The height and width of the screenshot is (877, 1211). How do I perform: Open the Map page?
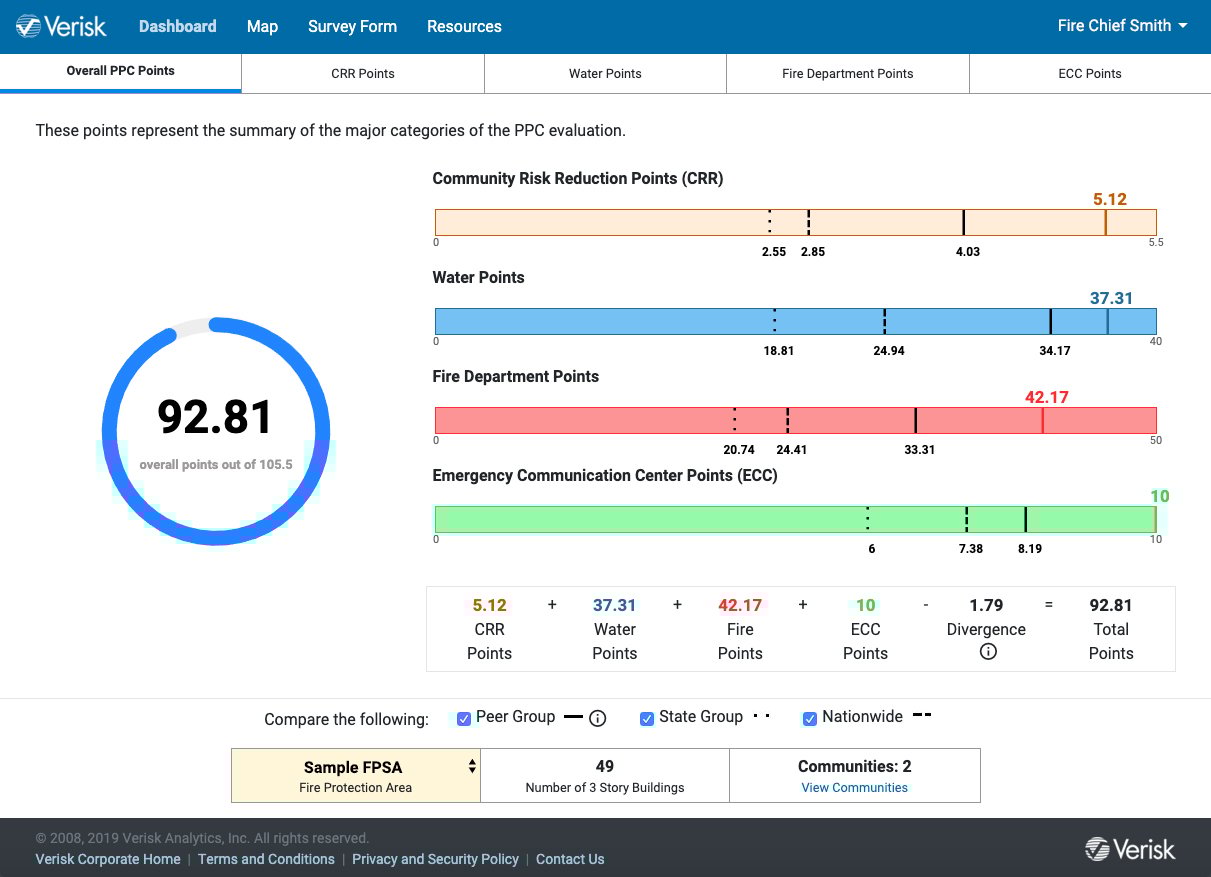tap(262, 26)
